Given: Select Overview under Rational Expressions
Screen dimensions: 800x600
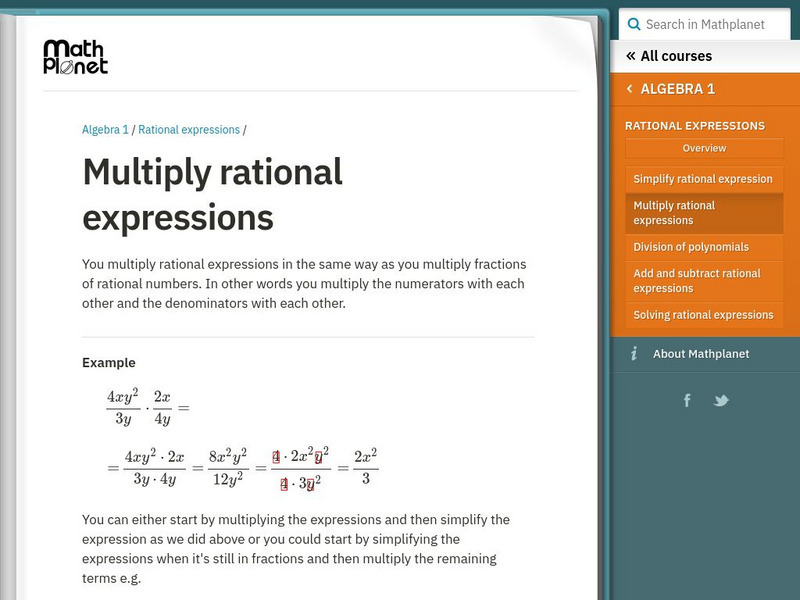Looking at the screenshot, I should pos(704,148).
